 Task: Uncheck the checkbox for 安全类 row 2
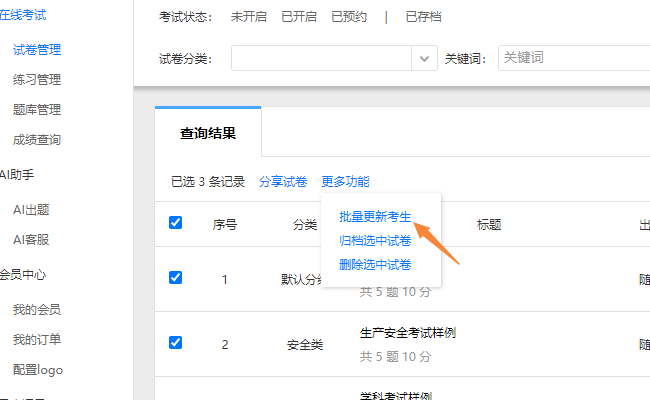click(x=175, y=343)
